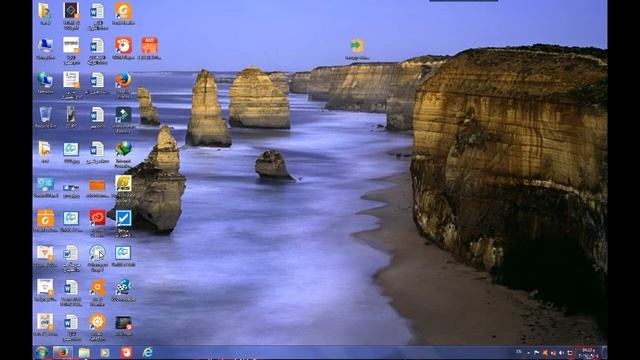The height and width of the screenshot is (360, 640).
Task: Launch Internet Explorer from the taskbar
Action: click(x=147, y=353)
